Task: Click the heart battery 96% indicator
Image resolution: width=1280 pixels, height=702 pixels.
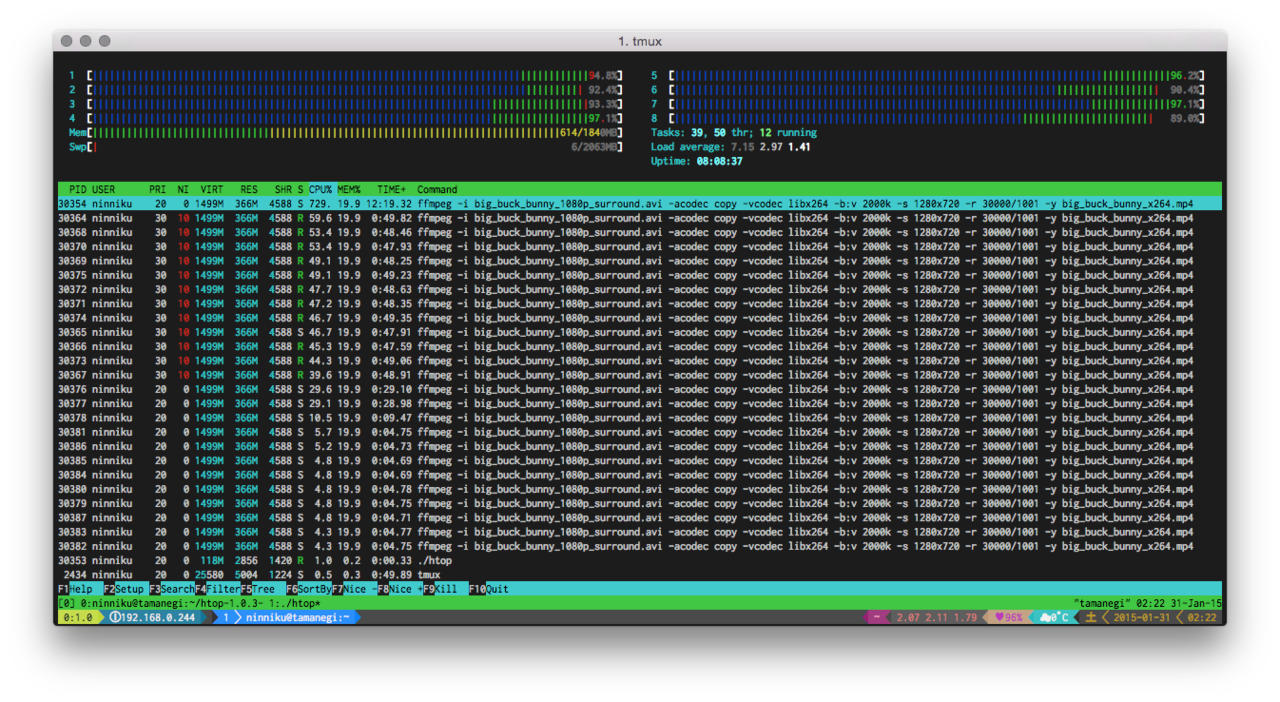Action: (1007, 618)
